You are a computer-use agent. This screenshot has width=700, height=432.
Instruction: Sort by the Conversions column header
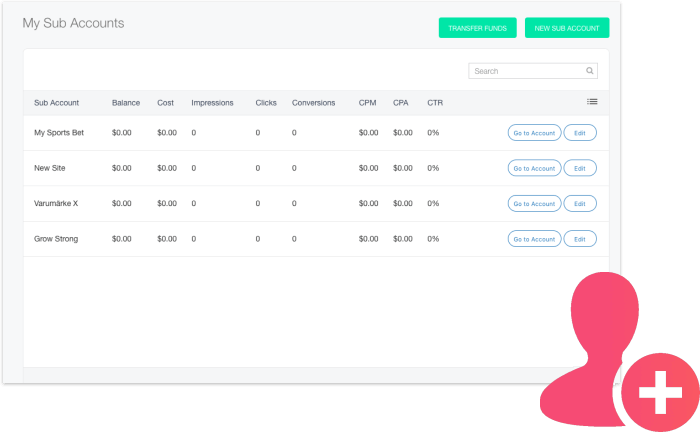(x=313, y=103)
